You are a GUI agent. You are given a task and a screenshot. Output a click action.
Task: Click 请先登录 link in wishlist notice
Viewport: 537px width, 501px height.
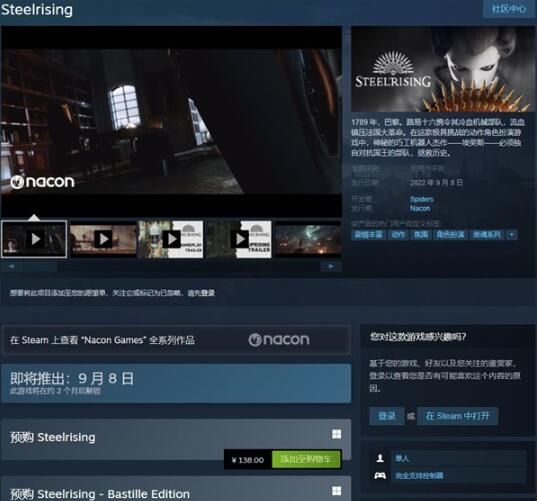coord(201,293)
